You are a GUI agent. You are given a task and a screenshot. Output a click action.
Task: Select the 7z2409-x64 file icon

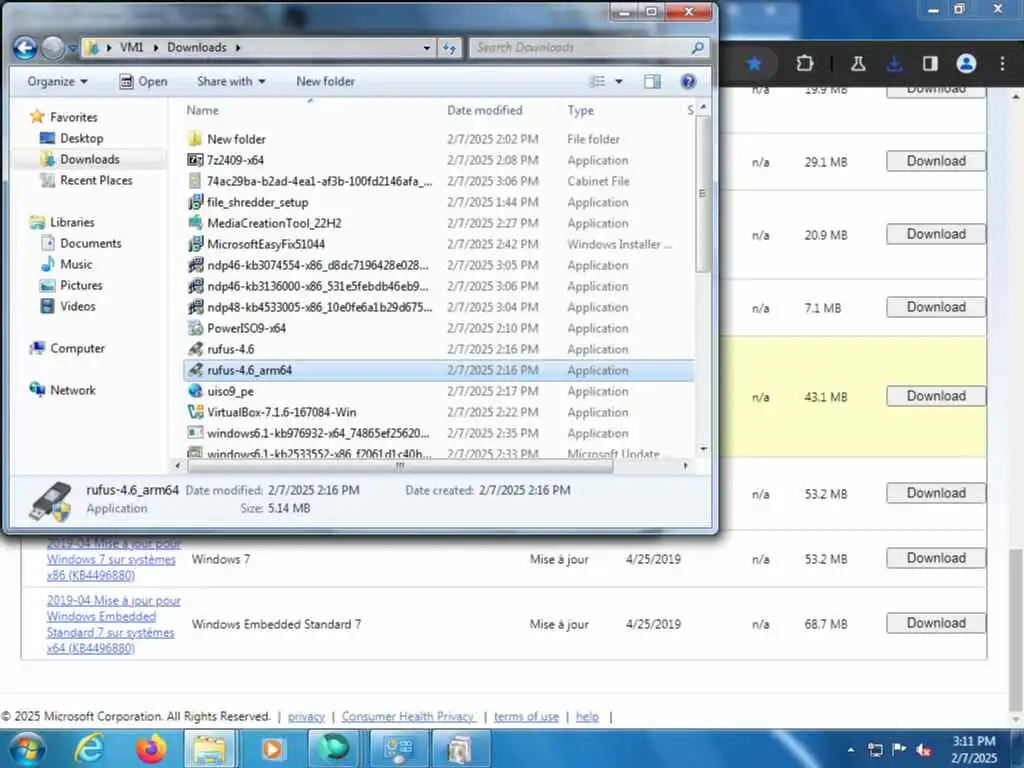[195, 160]
